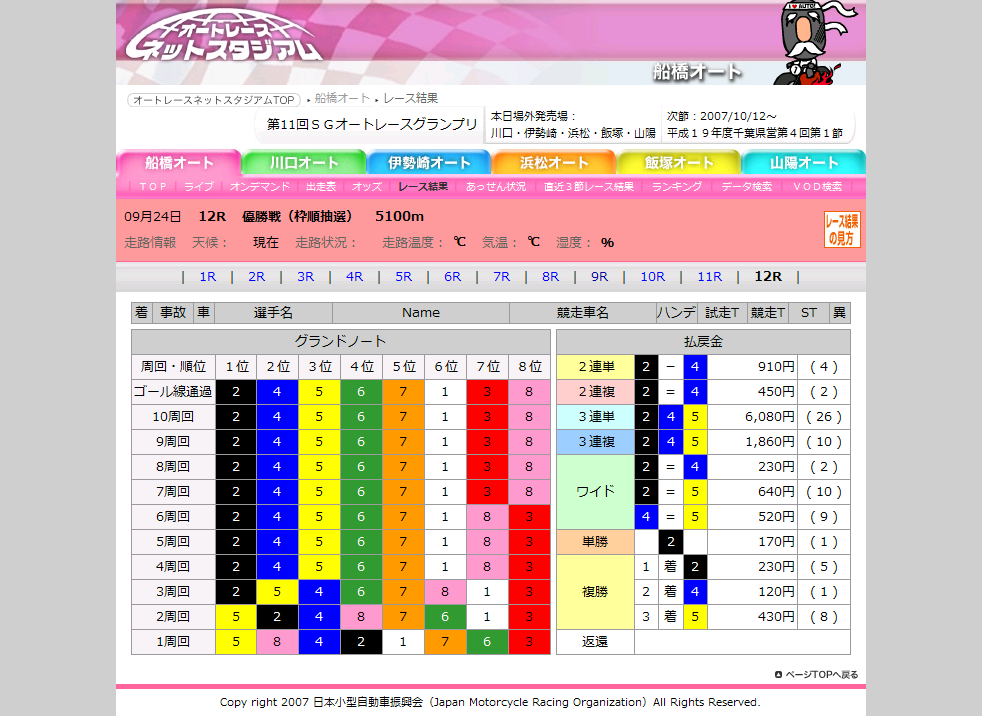
Task: Open the 出走表 submenu item
Action: click(321, 187)
